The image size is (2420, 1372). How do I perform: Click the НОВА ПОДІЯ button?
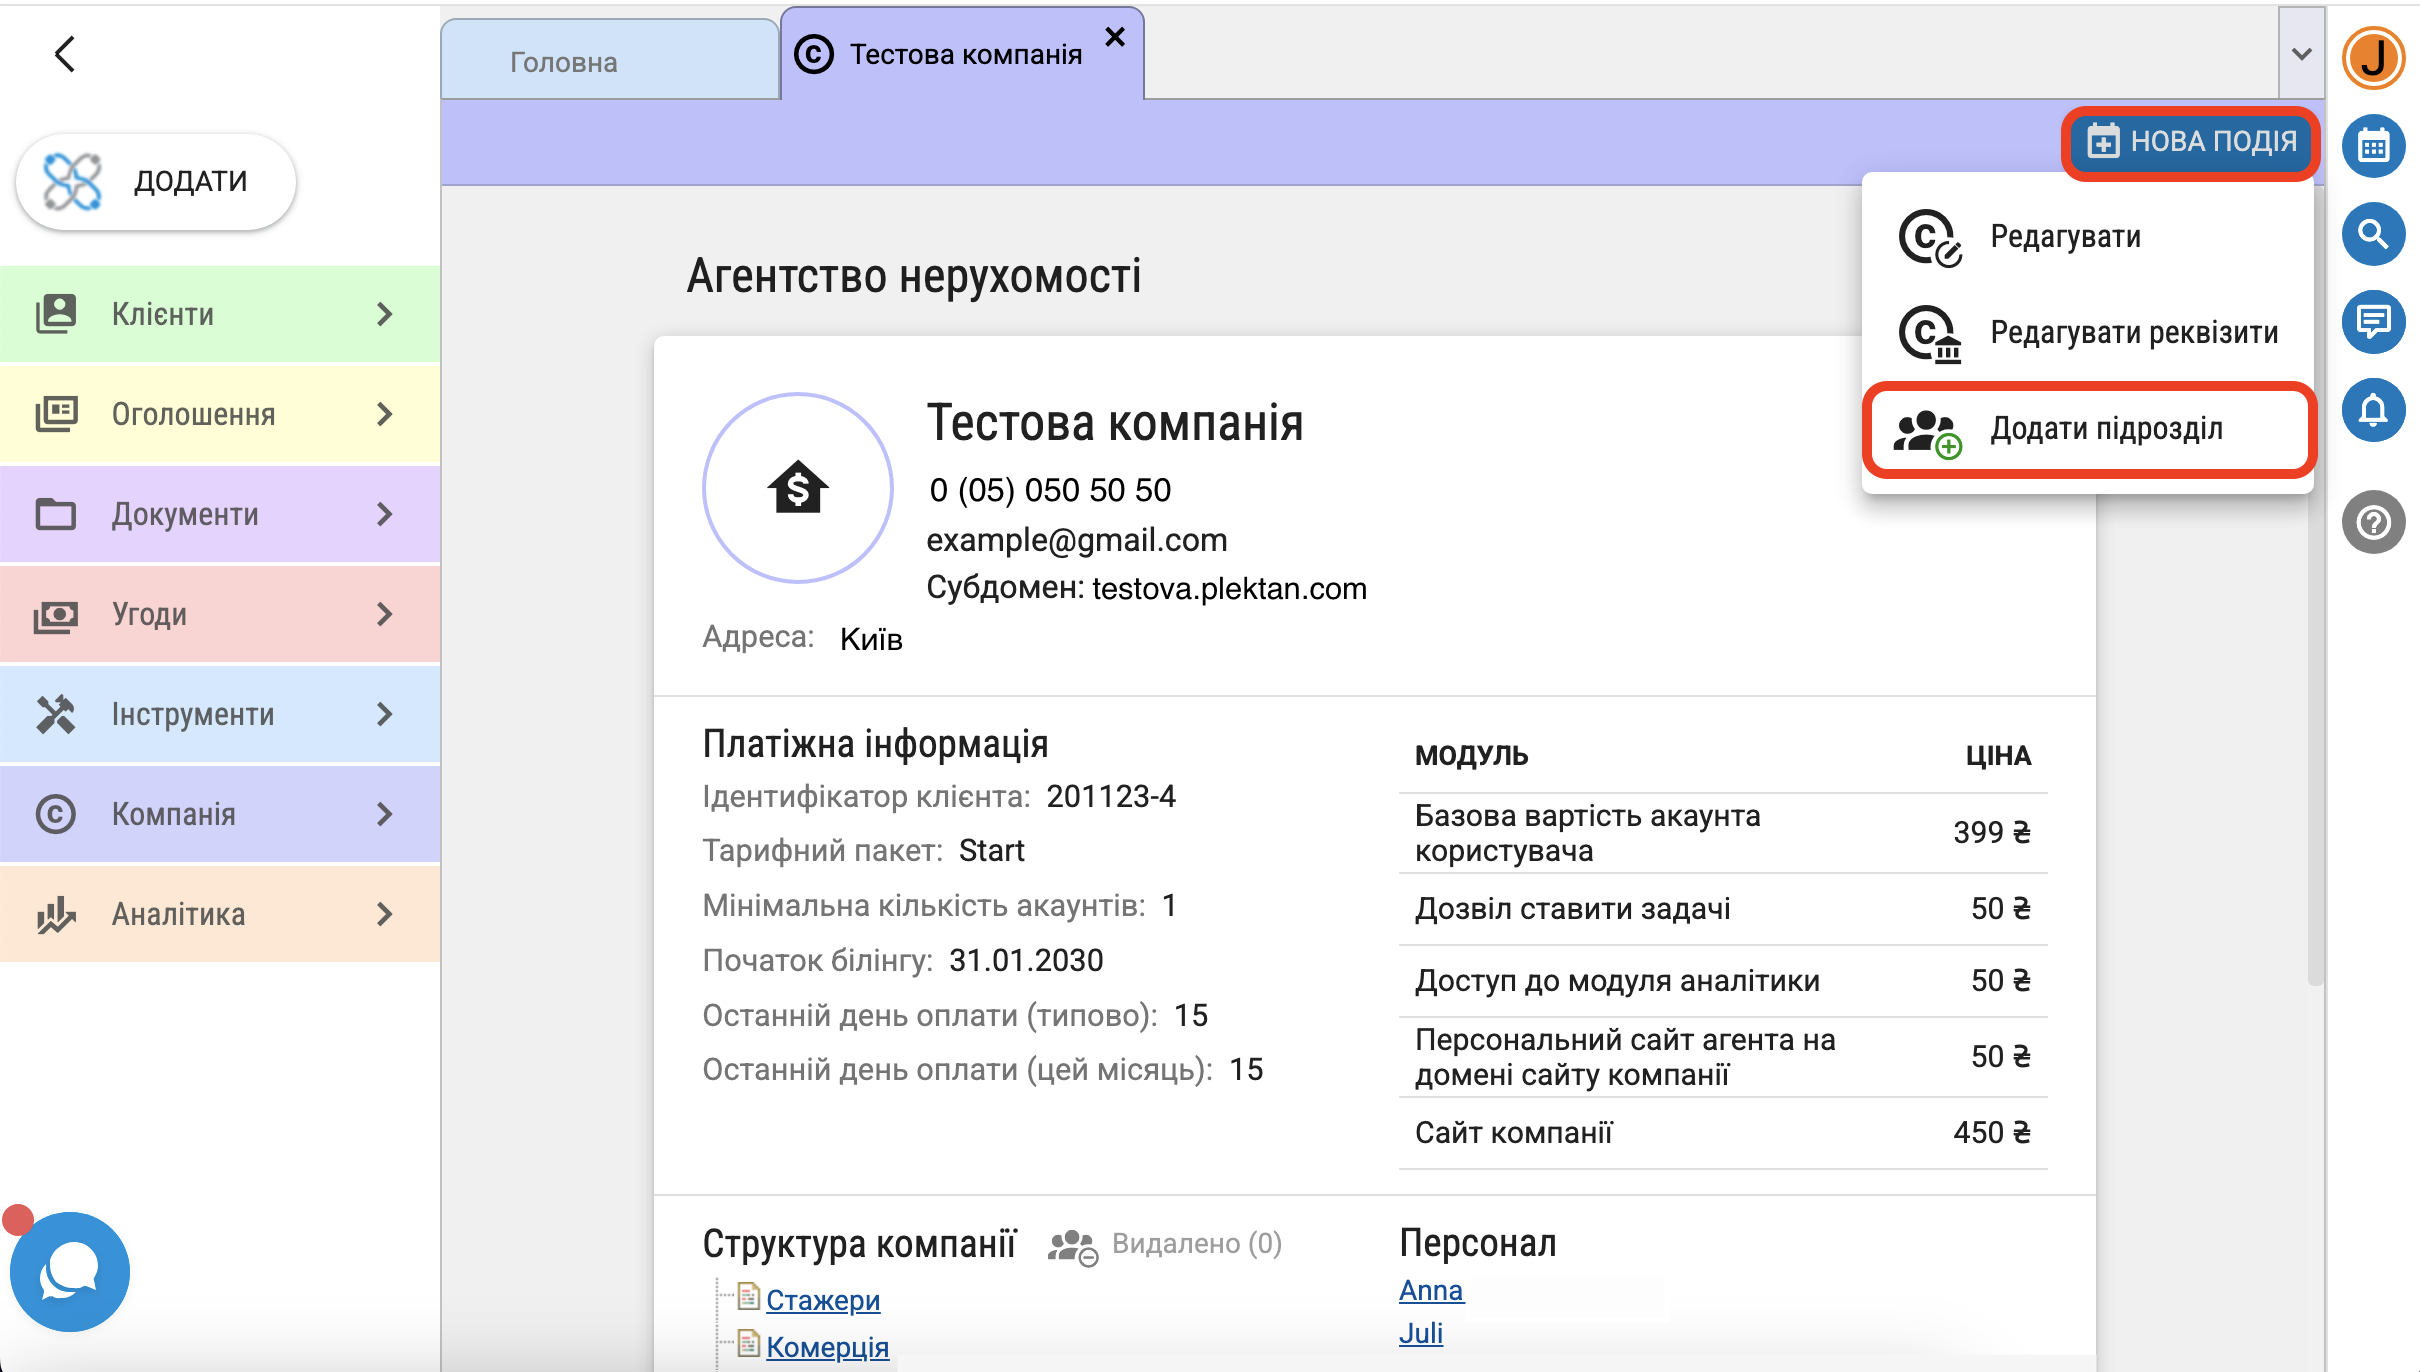(2191, 142)
